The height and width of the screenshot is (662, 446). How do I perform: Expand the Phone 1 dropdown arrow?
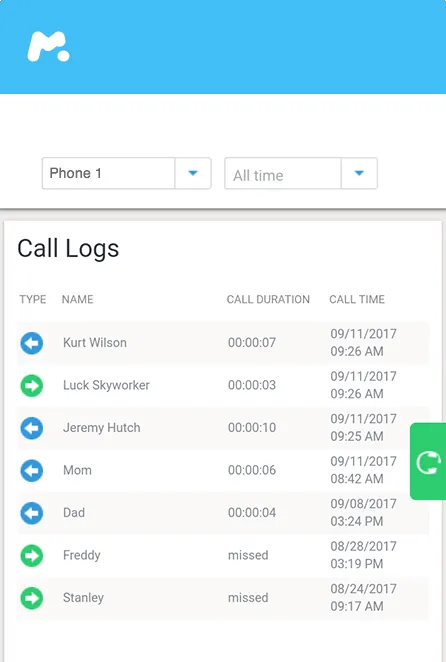tap(193, 173)
